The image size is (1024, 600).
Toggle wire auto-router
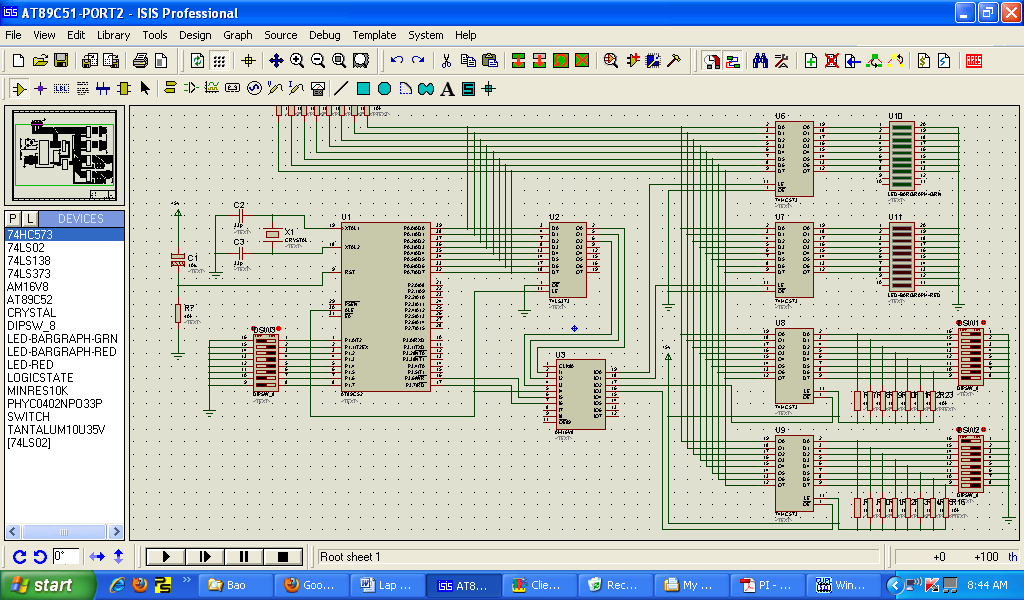point(733,61)
